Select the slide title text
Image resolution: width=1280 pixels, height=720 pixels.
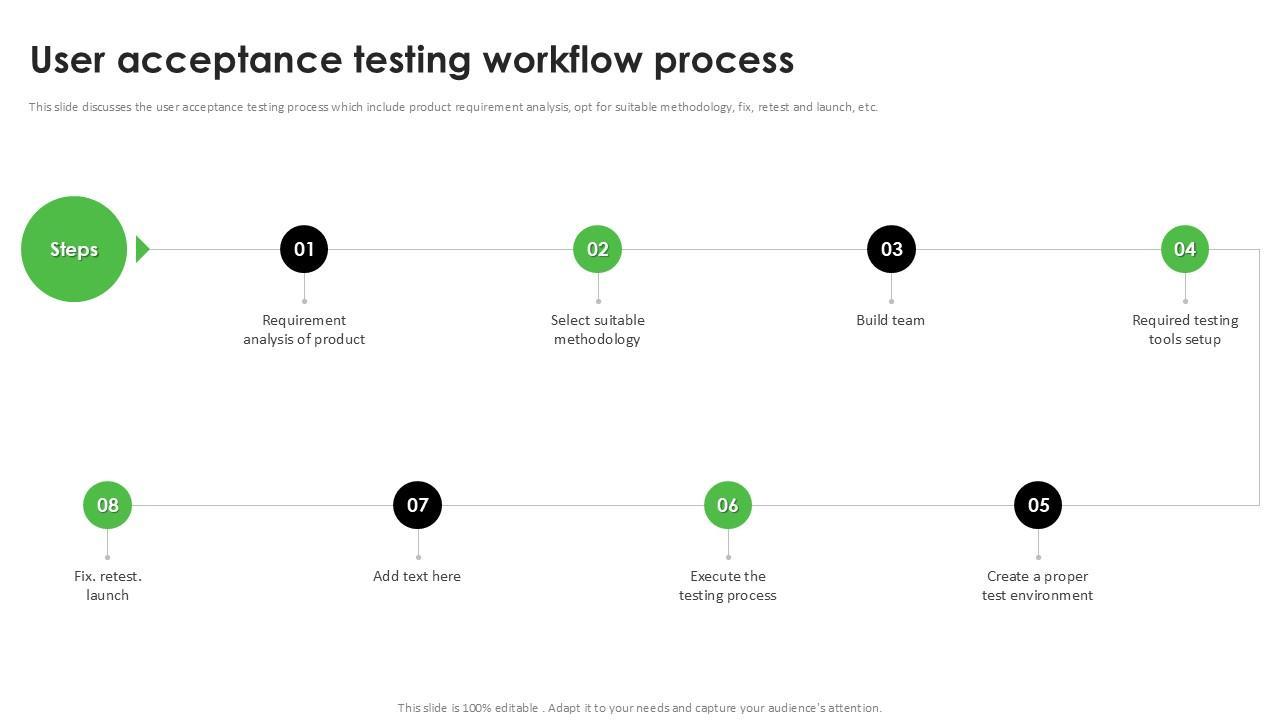click(x=412, y=60)
